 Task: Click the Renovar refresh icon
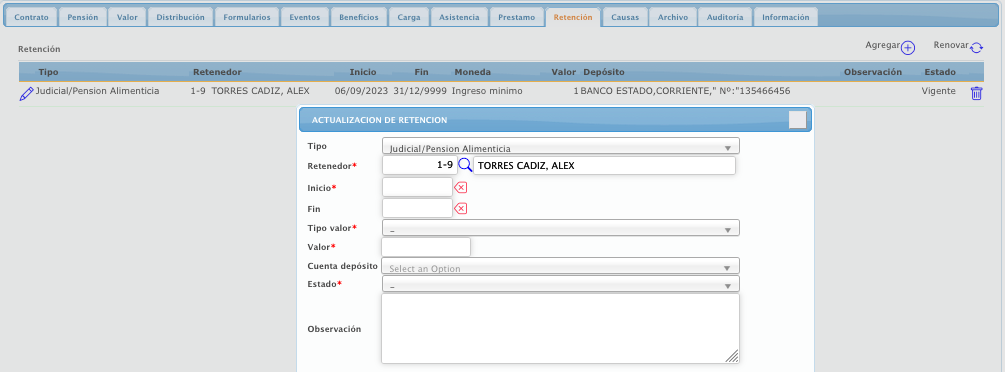pos(976,48)
